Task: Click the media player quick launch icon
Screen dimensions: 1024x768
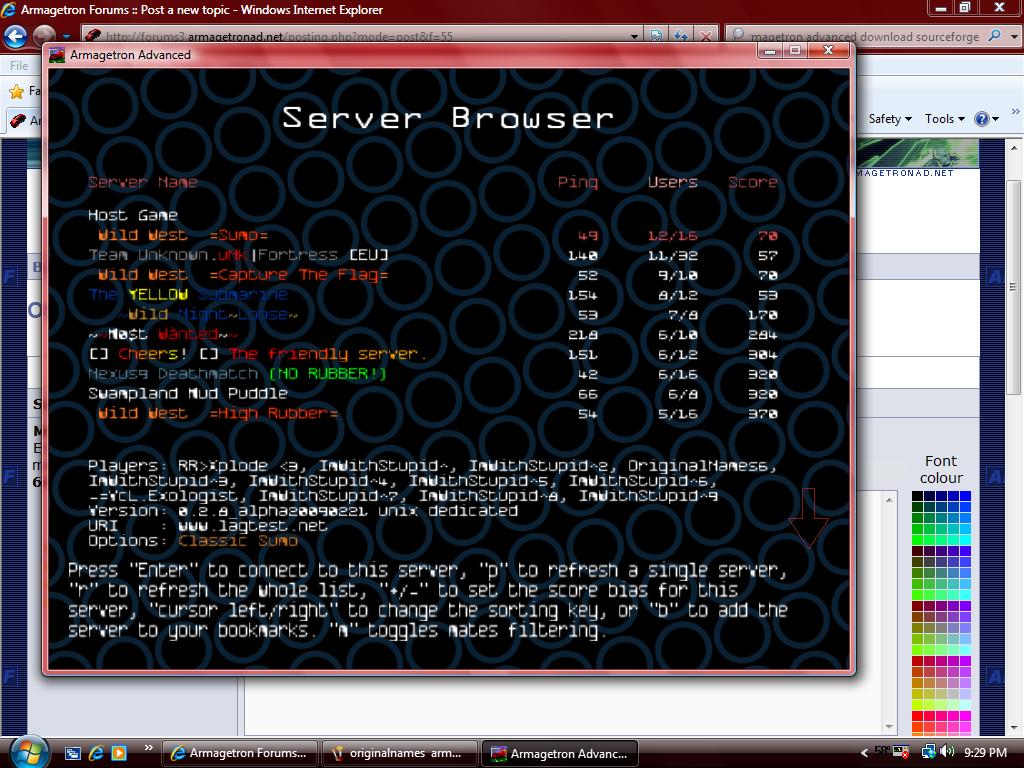Action: tap(119, 752)
